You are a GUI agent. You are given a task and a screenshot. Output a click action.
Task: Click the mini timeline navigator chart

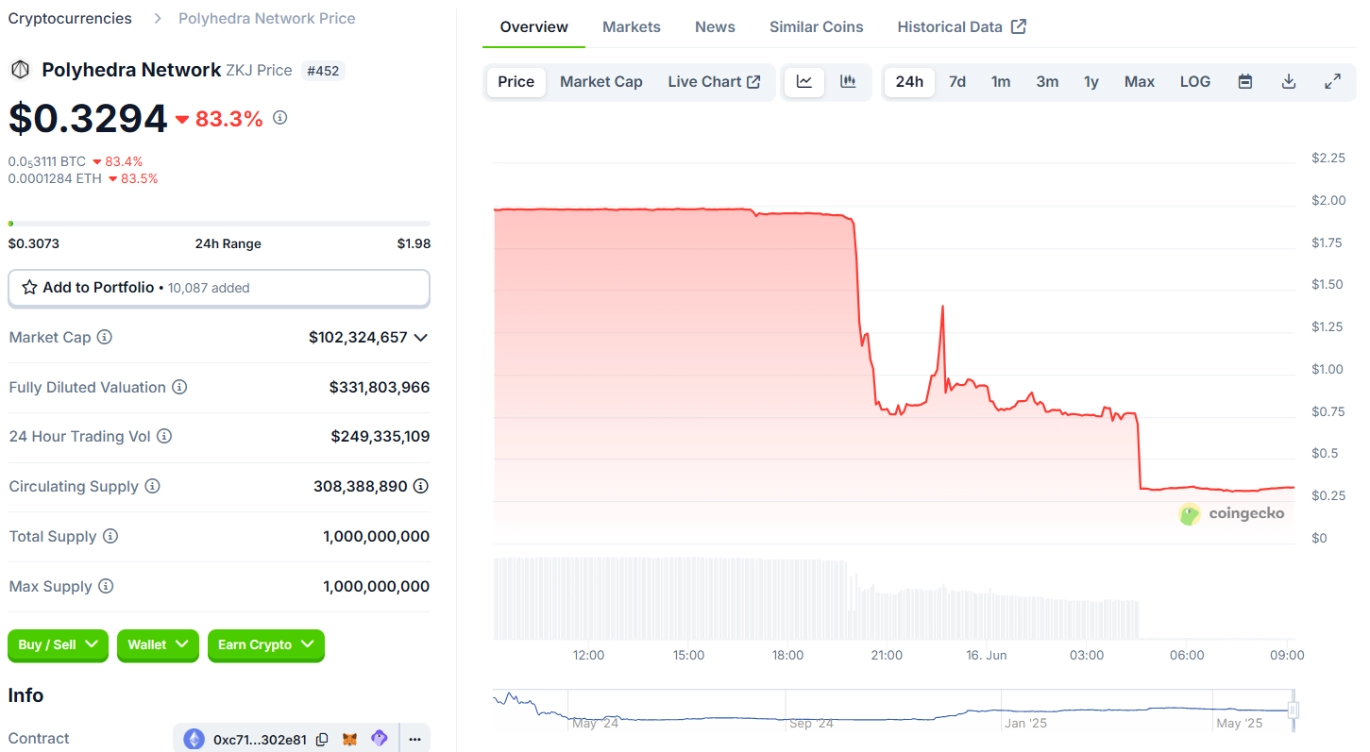coord(894,710)
